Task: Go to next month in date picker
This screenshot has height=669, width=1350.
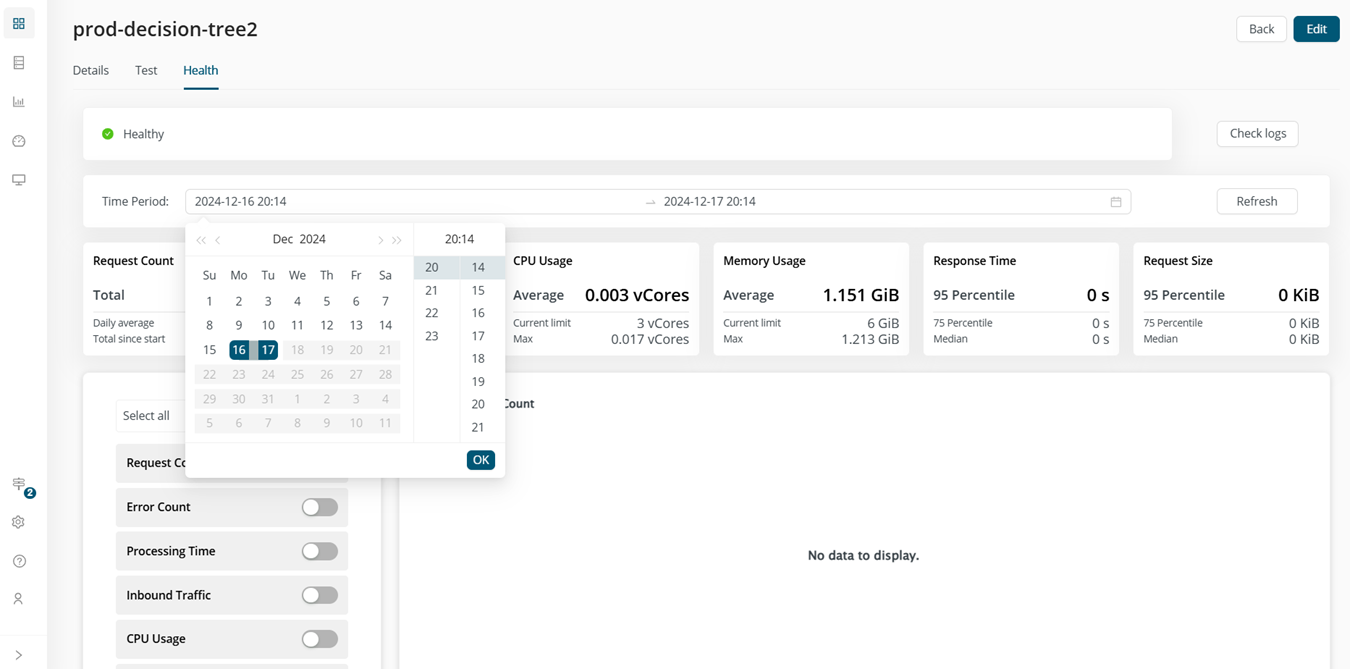Action: [380, 240]
